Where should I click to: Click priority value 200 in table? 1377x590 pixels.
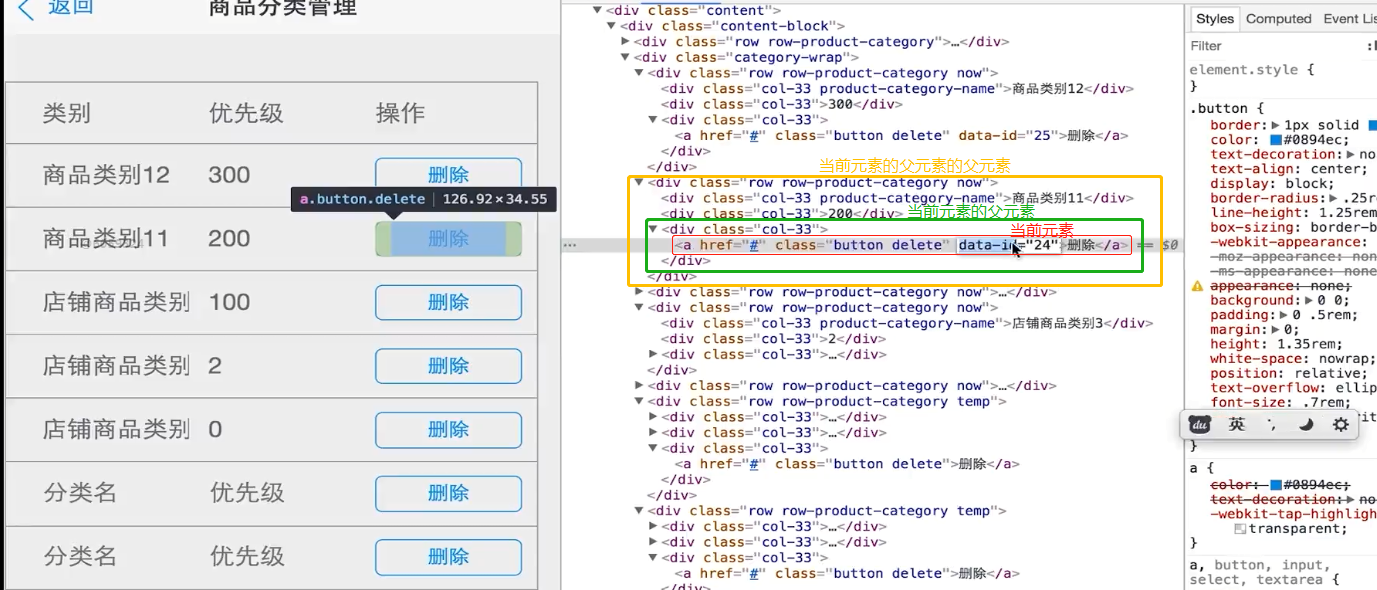tap(229, 238)
